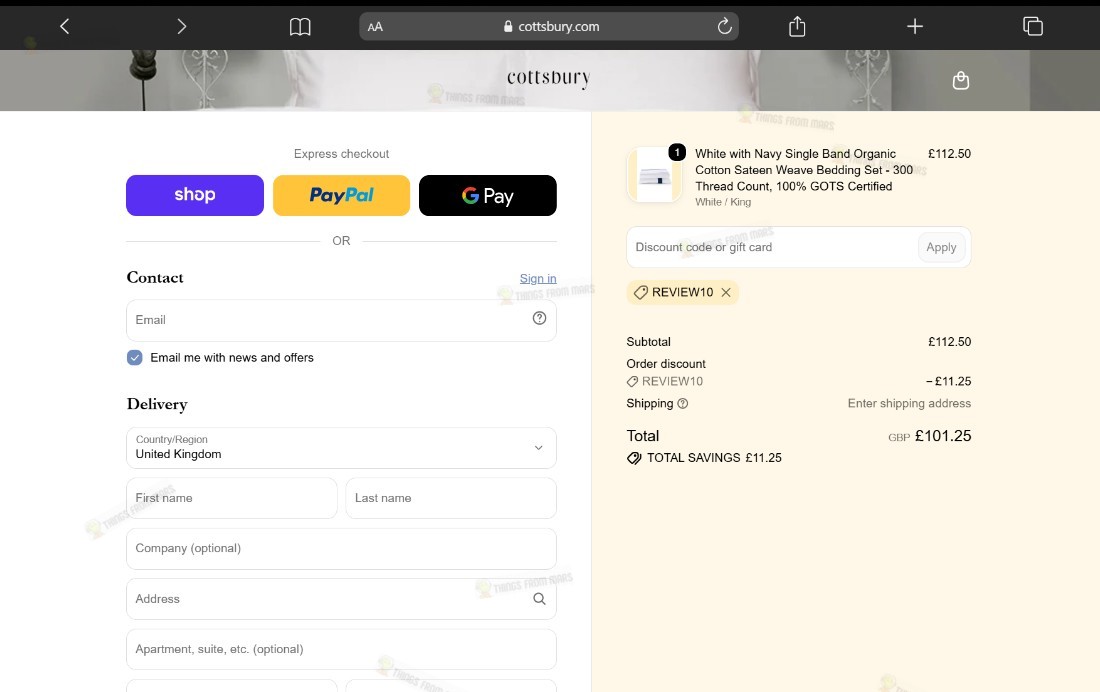Click the REVIEW10 discount tag
The height and width of the screenshot is (692, 1100).
[682, 293]
